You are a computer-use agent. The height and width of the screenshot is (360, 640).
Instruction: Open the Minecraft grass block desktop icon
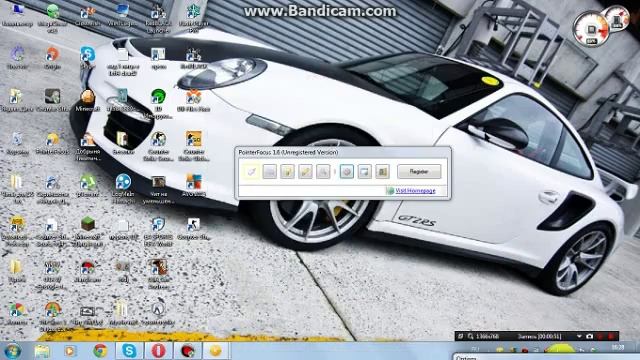coord(87,232)
